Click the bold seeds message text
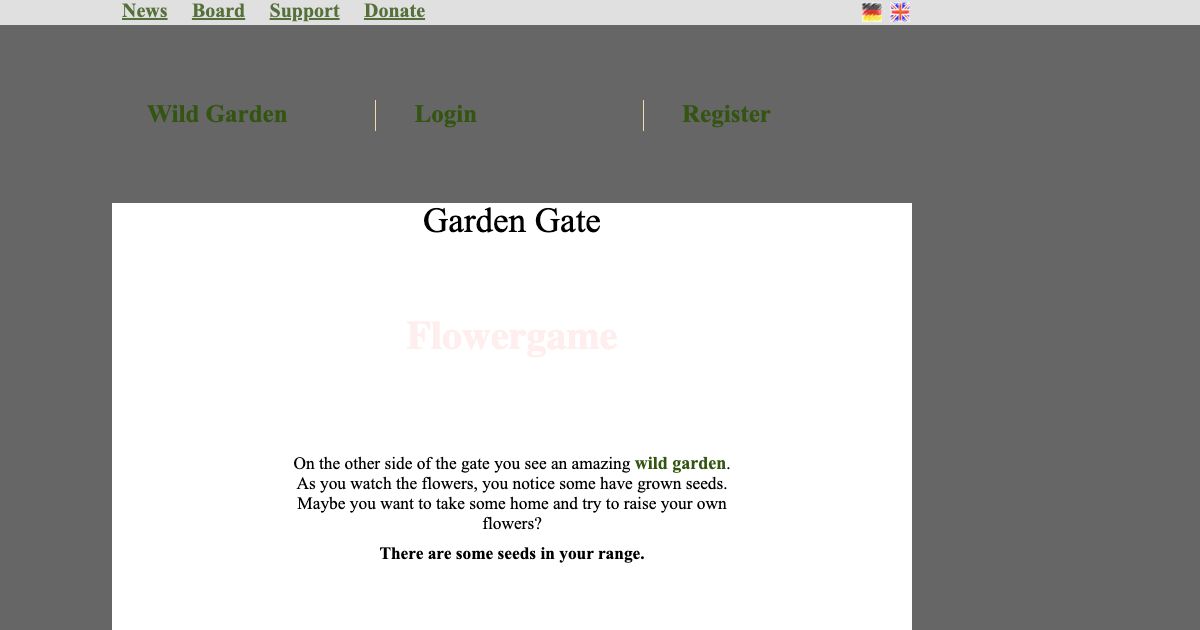 pyautogui.click(x=511, y=553)
